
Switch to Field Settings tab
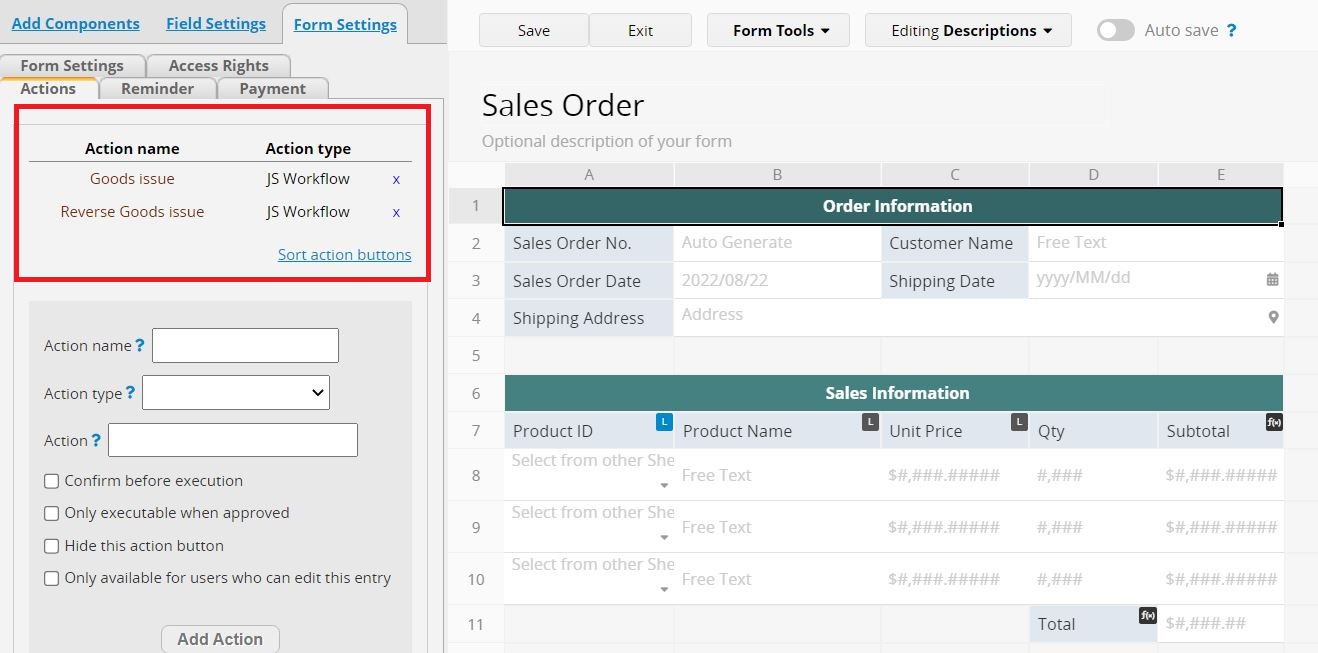point(216,23)
